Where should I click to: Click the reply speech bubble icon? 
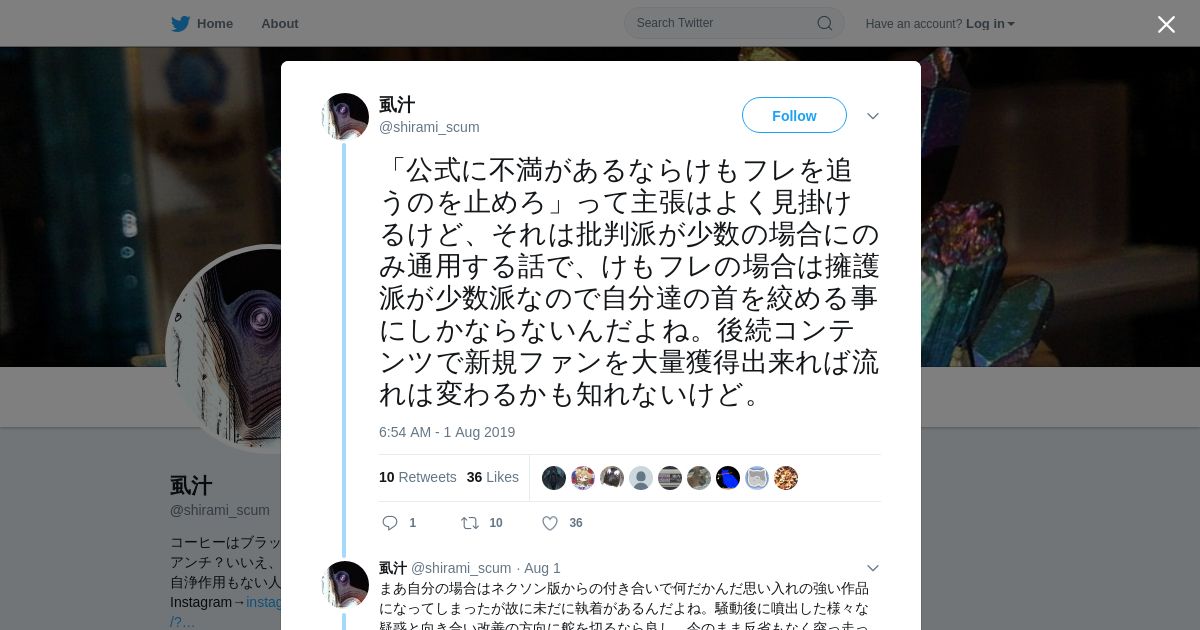[390, 523]
